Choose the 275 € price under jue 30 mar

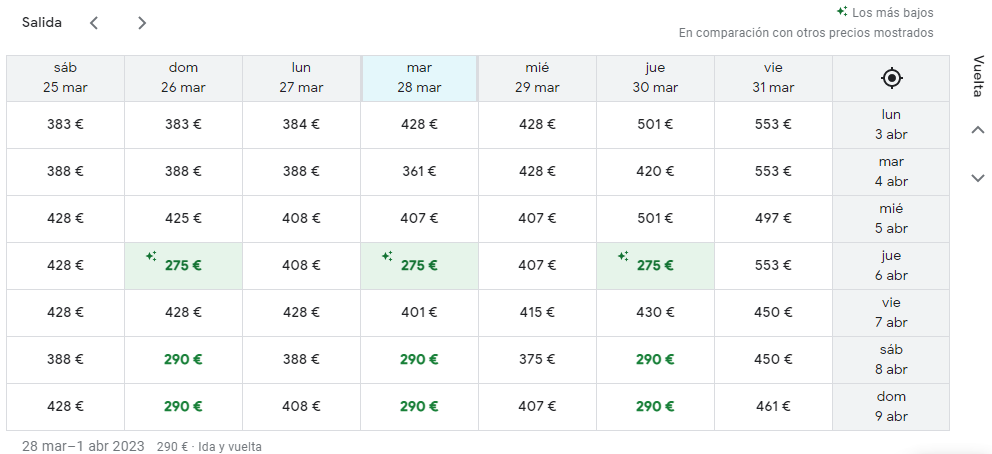[655, 266]
